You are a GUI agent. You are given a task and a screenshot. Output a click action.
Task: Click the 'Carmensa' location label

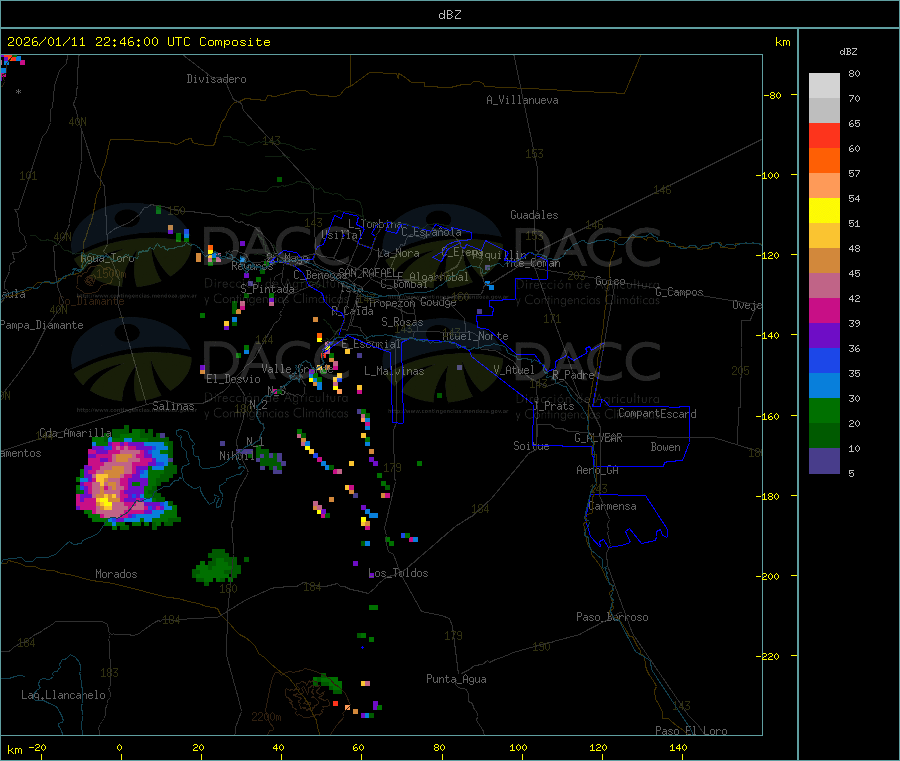coord(612,506)
